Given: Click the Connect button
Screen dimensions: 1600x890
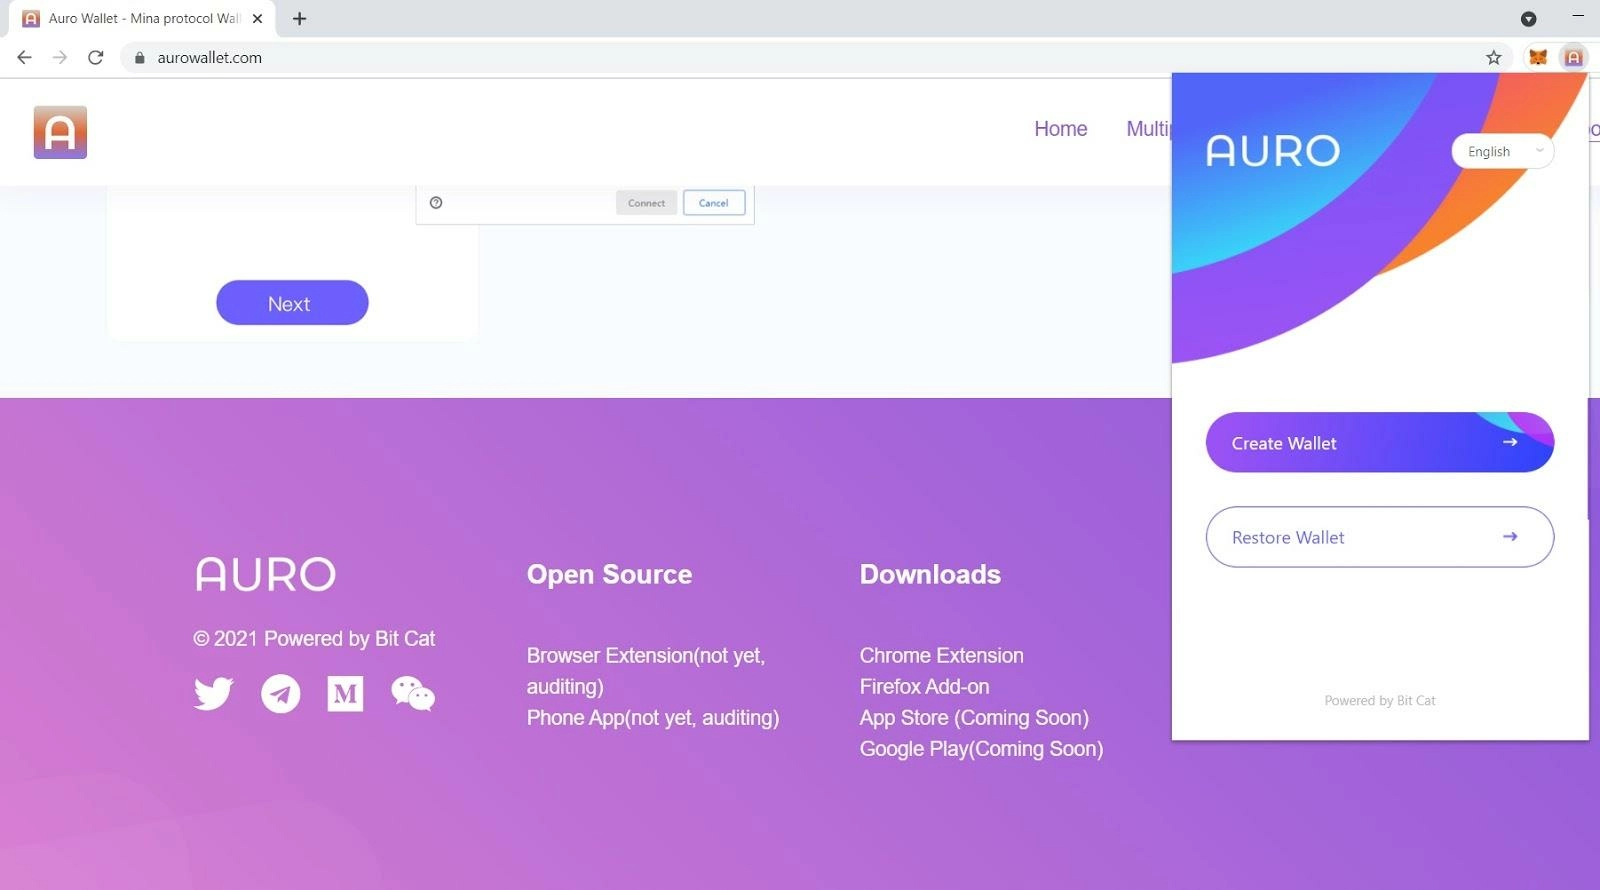Looking at the screenshot, I should click(646, 202).
